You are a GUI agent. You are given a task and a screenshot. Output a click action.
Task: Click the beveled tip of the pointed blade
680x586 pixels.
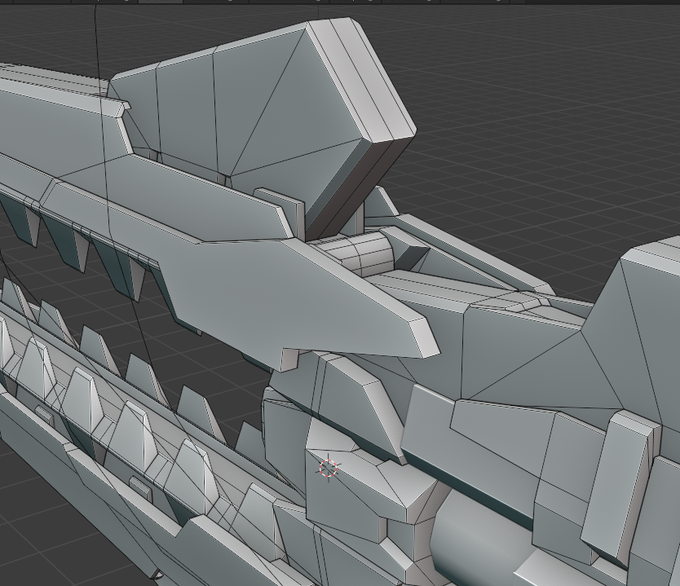pos(423,336)
